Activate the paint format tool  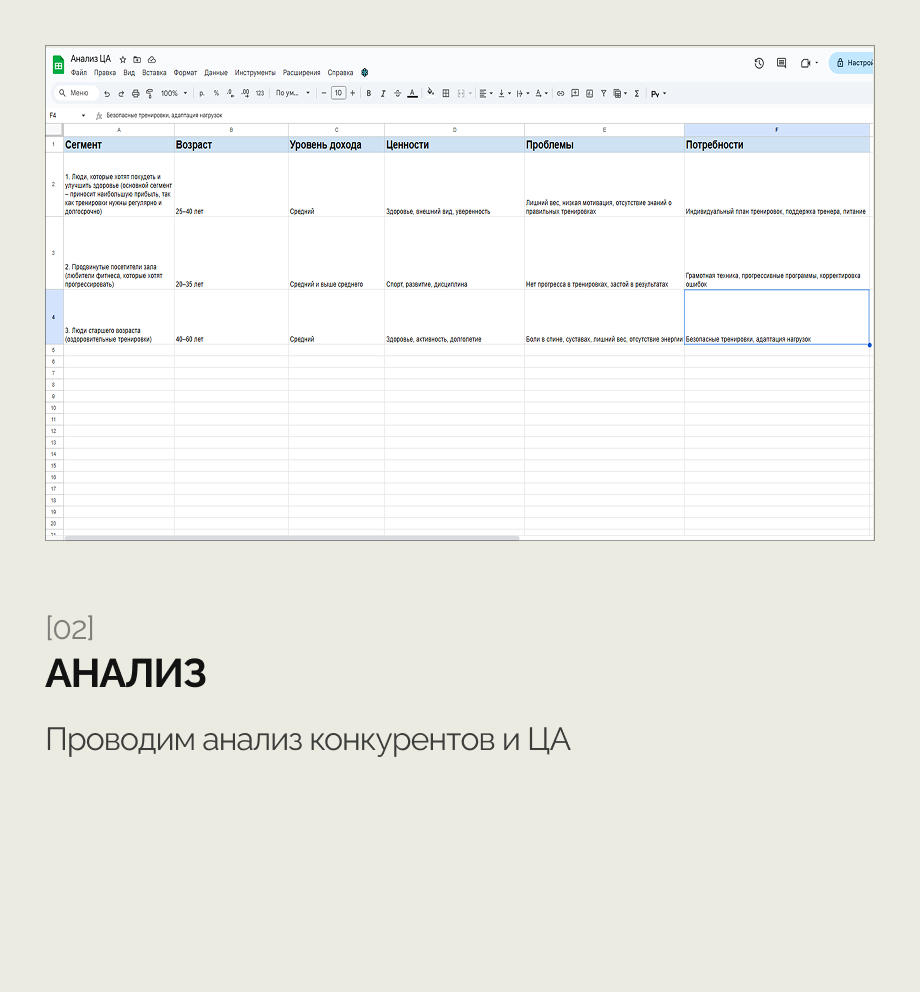tap(150, 94)
